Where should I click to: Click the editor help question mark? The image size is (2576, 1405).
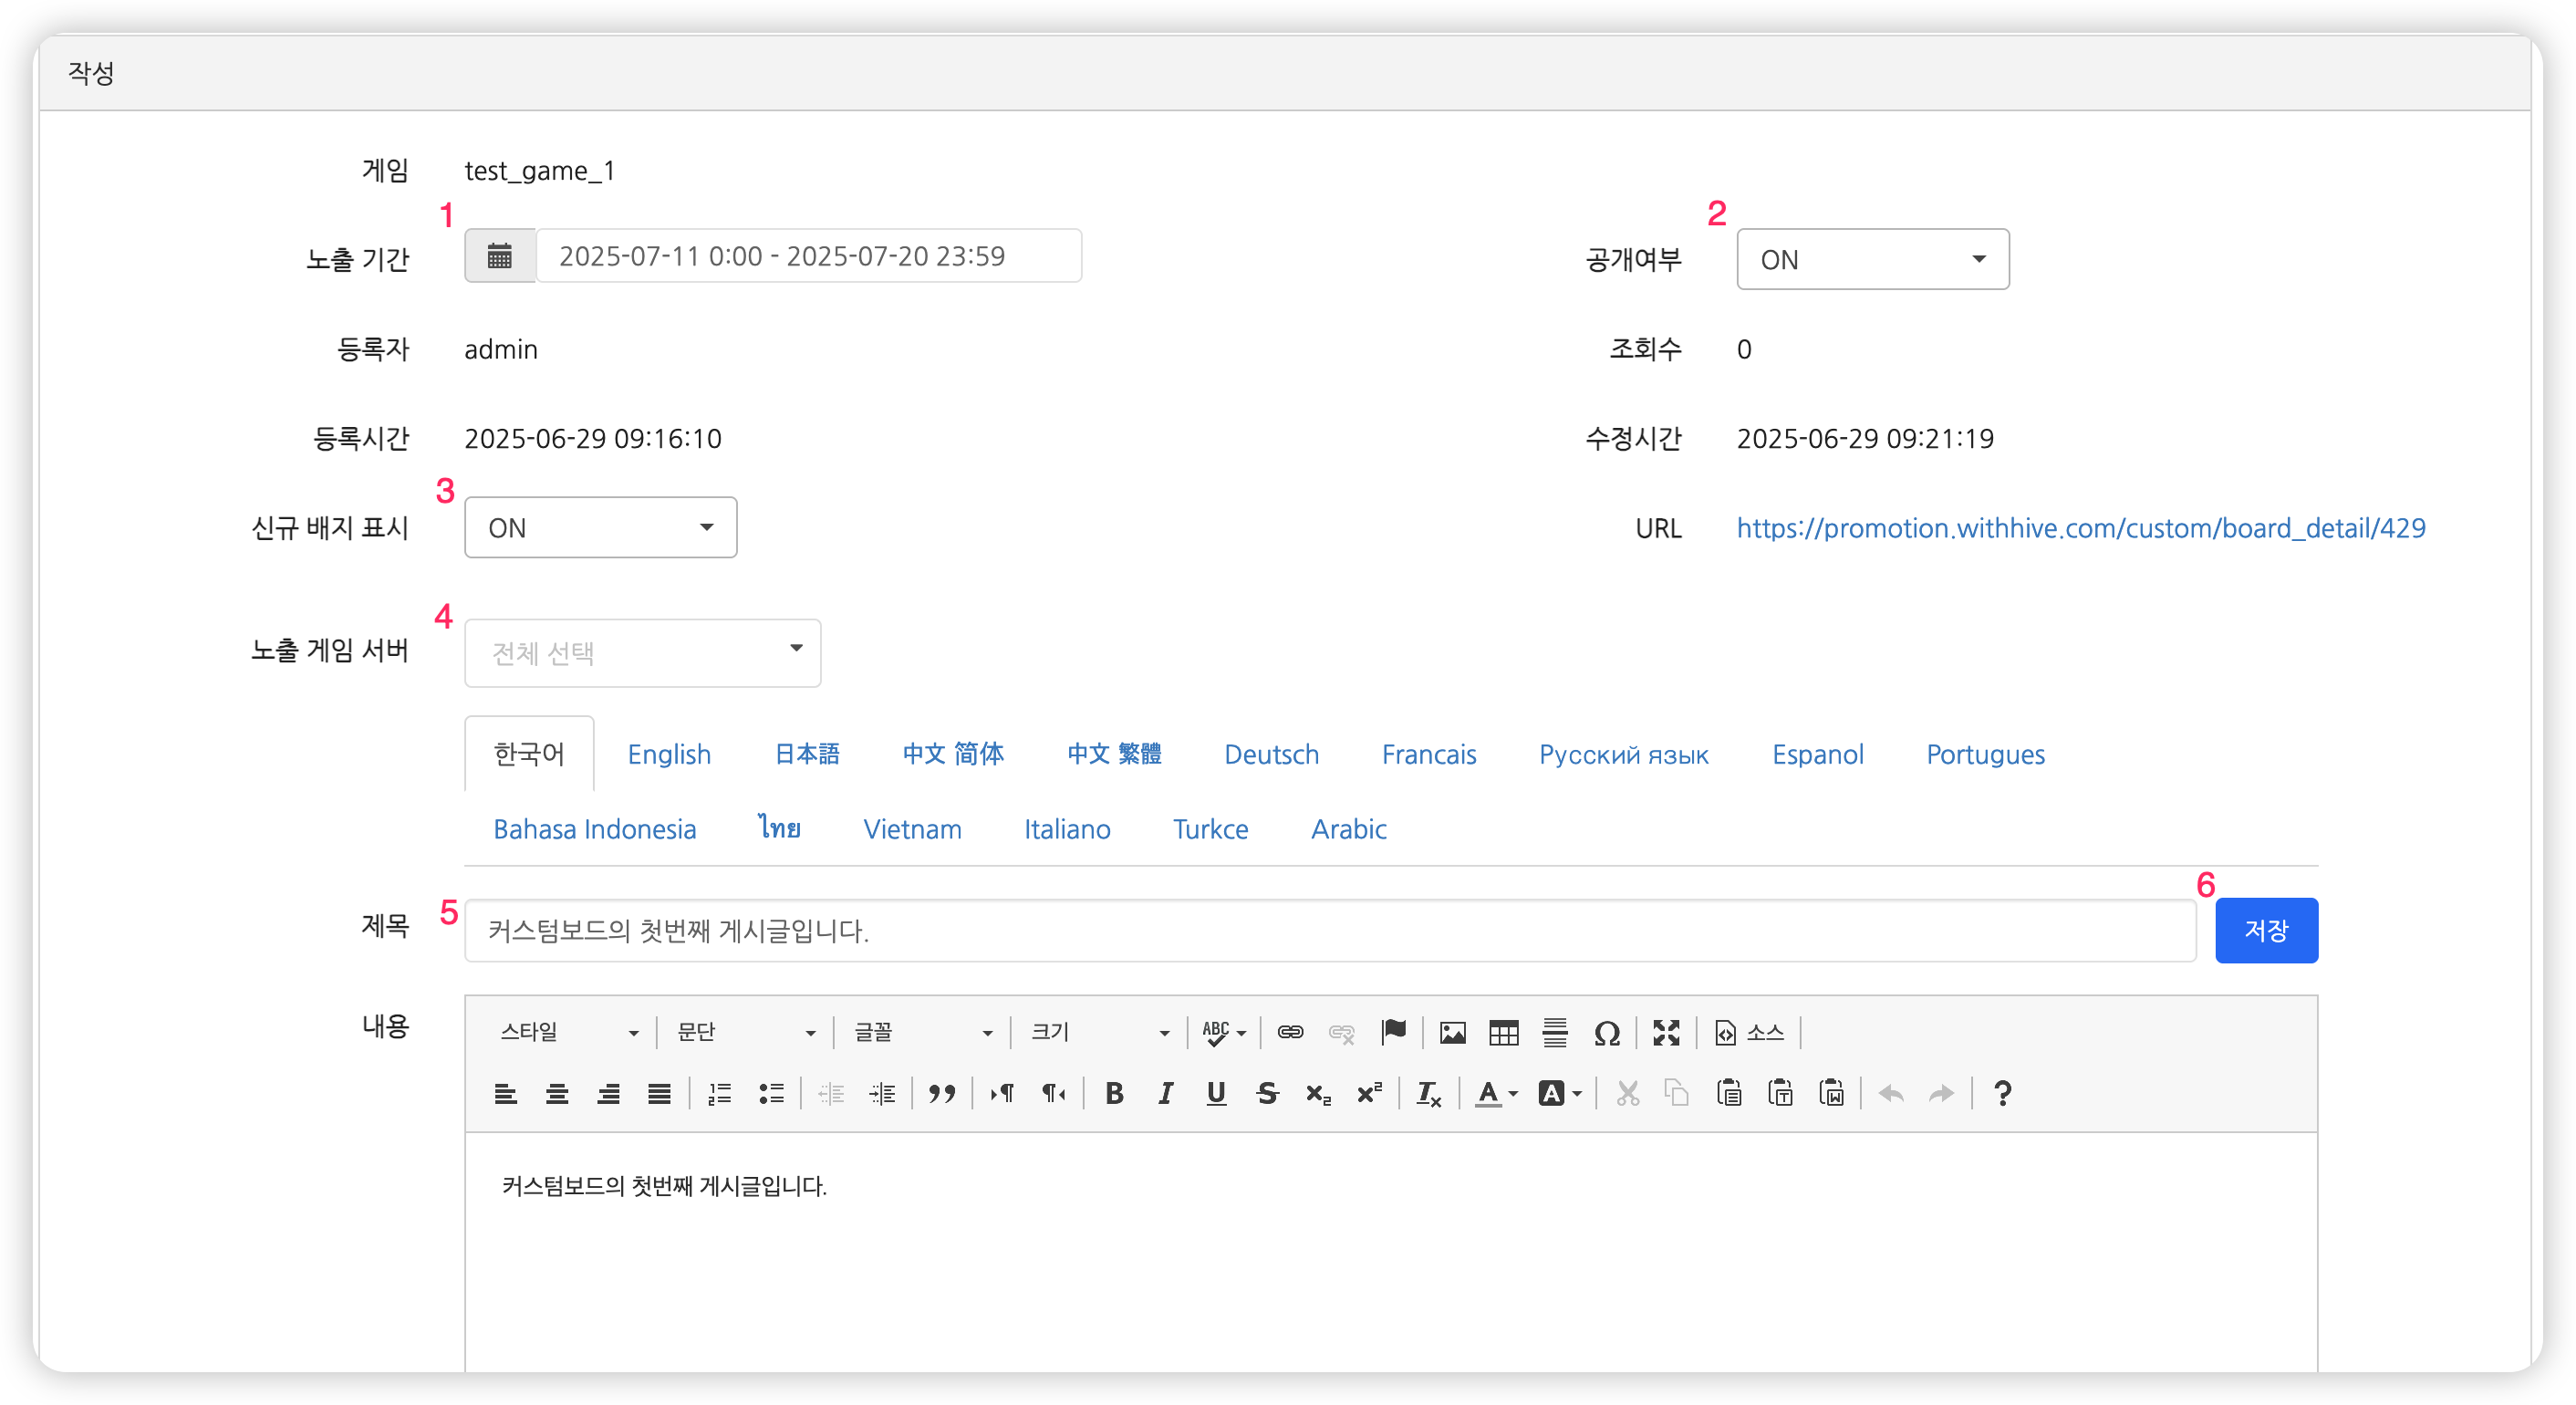coord(2002,1093)
